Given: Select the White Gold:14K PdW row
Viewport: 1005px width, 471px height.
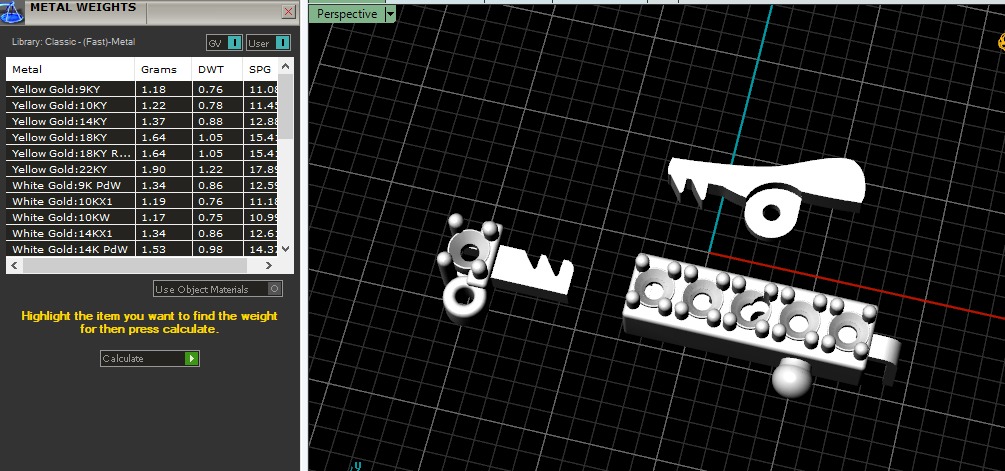Looking at the screenshot, I should click(x=143, y=249).
